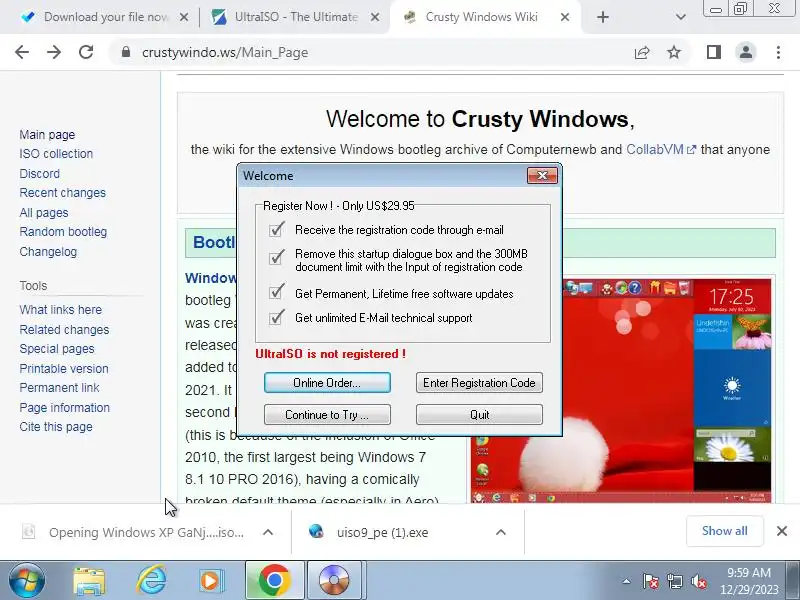
Task: Toggle the Receive registration code through e-mail checkmark
Action: pyautogui.click(x=276, y=230)
